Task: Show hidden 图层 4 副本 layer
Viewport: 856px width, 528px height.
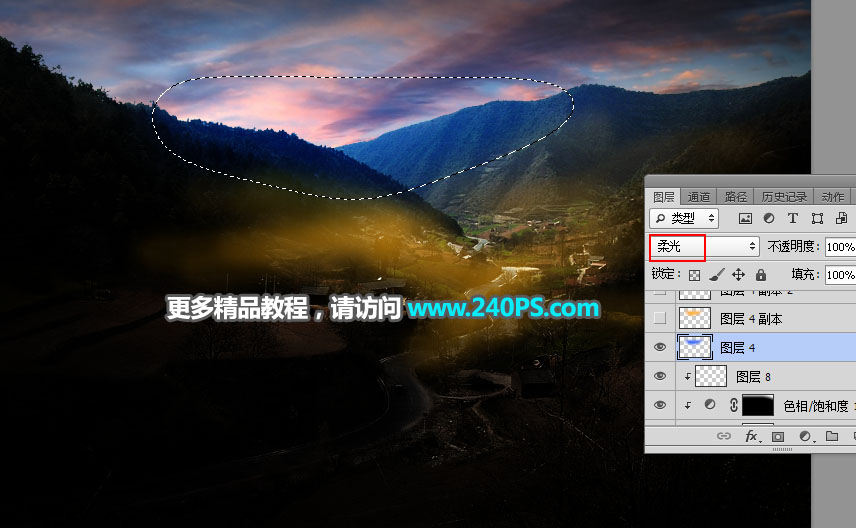Action: (x=660, y=318)
